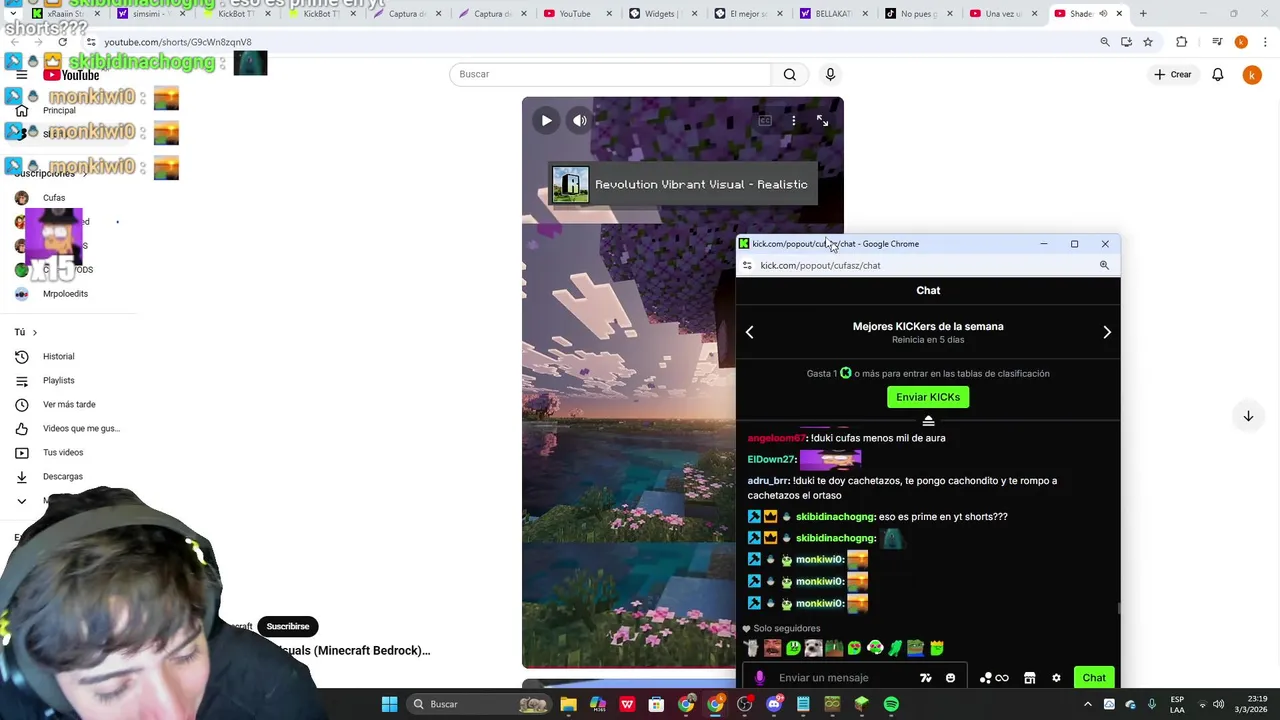Play the YouTube short video
The image size is (1280, 720).
546,121
